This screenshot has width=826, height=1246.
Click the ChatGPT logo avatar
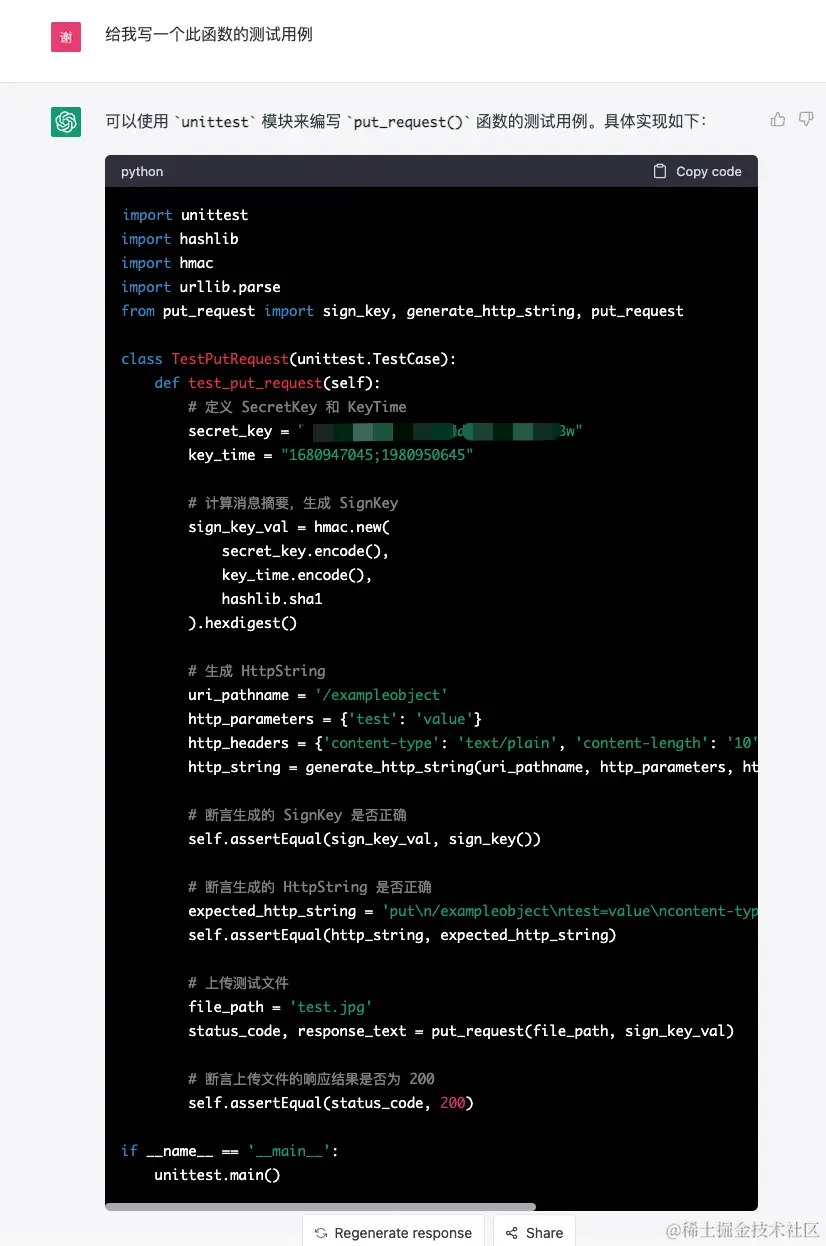point(66,122)
